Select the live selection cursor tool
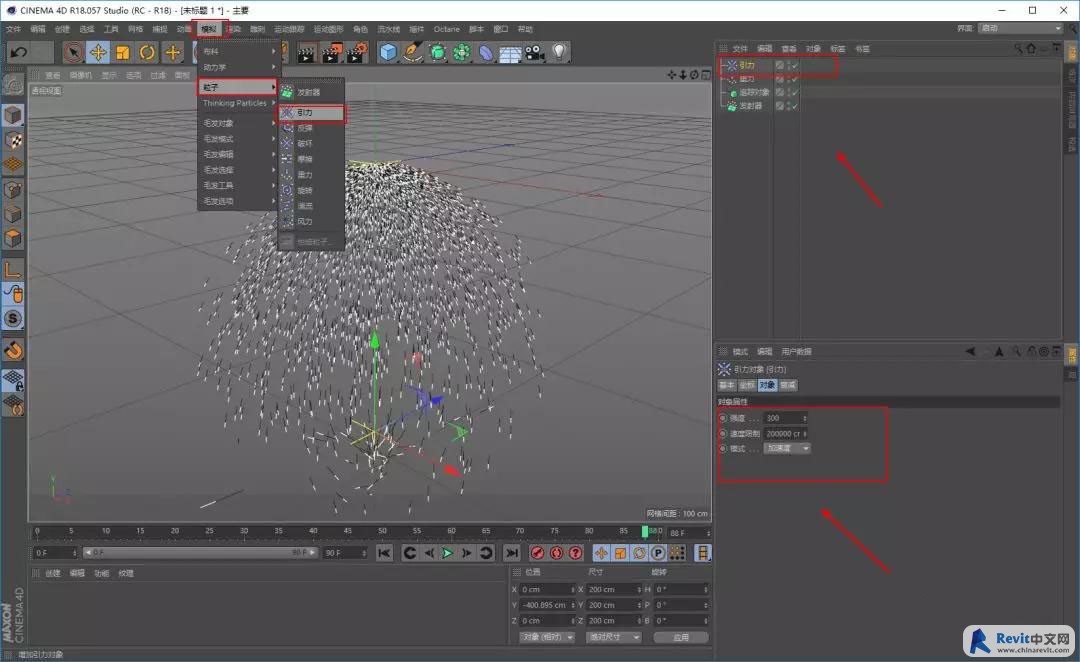This screenshot has width=1080, height=662. [x=73, y=52]
